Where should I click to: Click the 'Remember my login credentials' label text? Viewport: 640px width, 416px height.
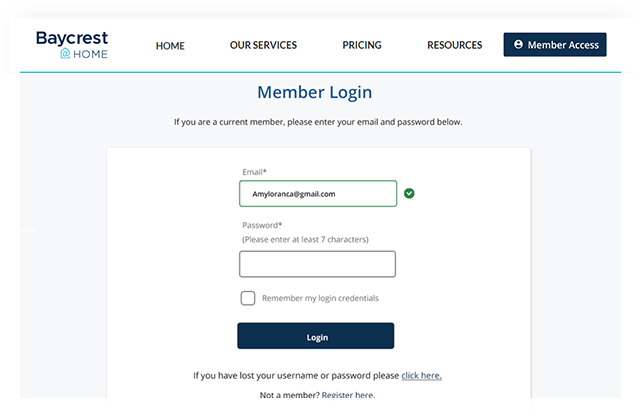point(320,298)
